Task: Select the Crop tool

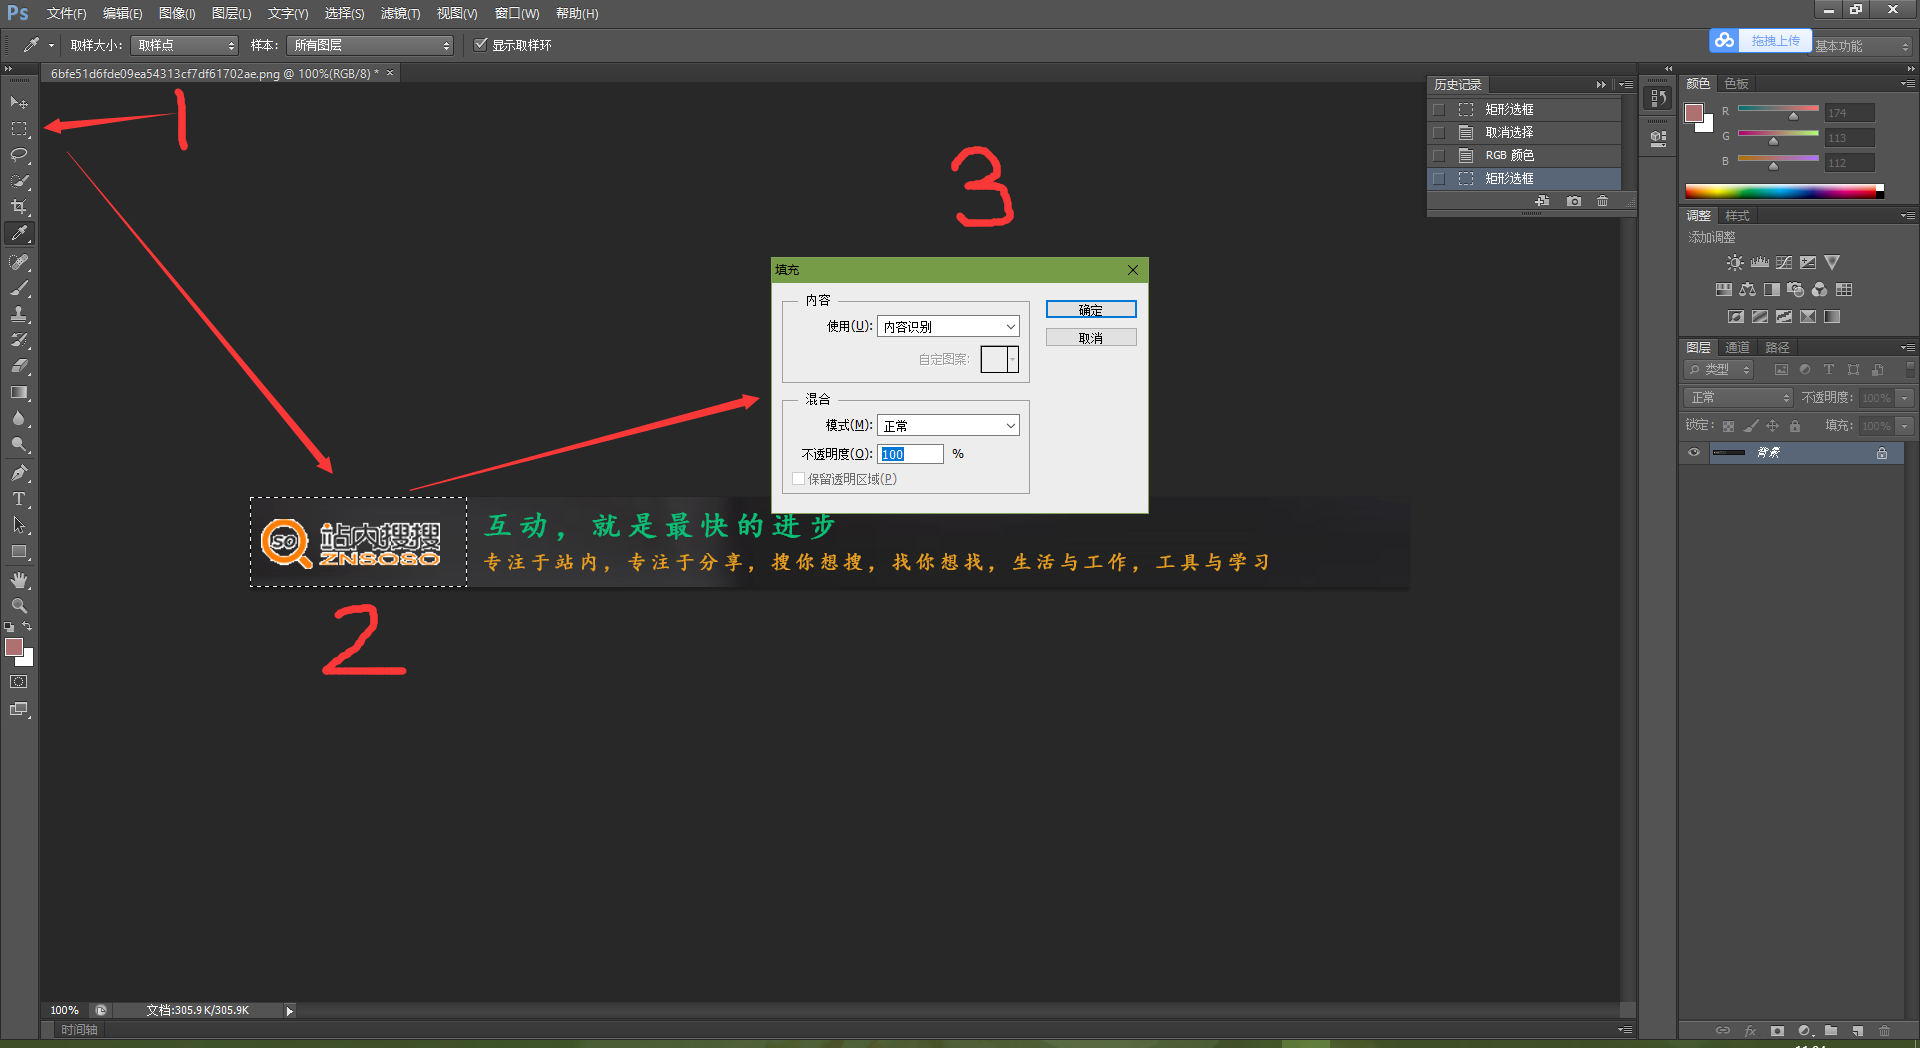Action: (19, 207)
